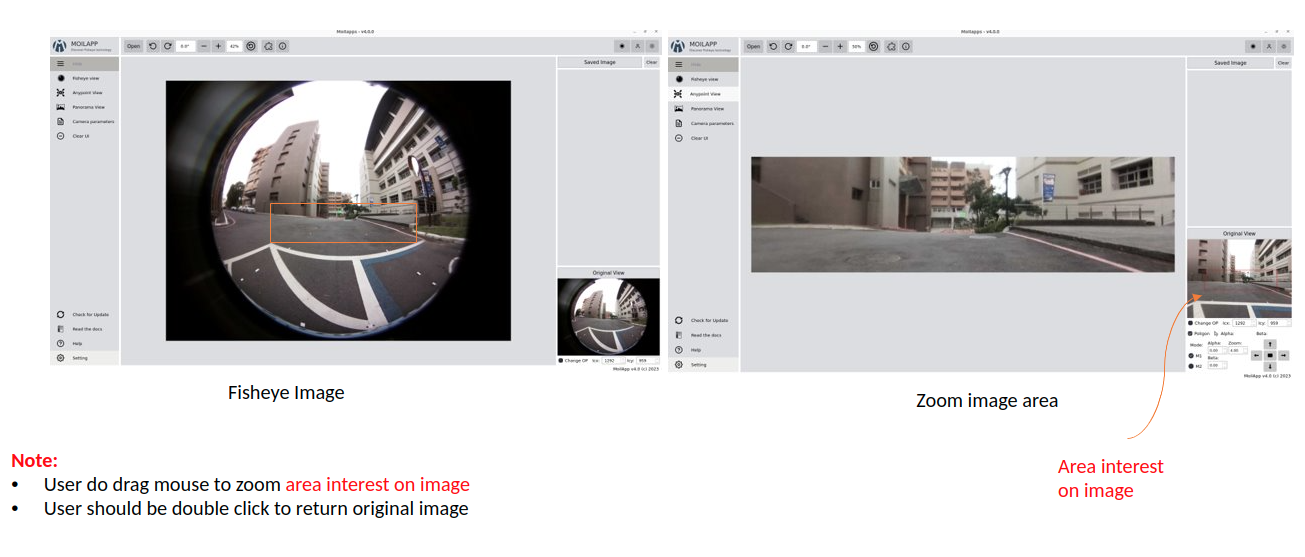Move anypoint view left with arrow button
The width and height of the screenshot is (1305, 557).
tap(1257, 355)
